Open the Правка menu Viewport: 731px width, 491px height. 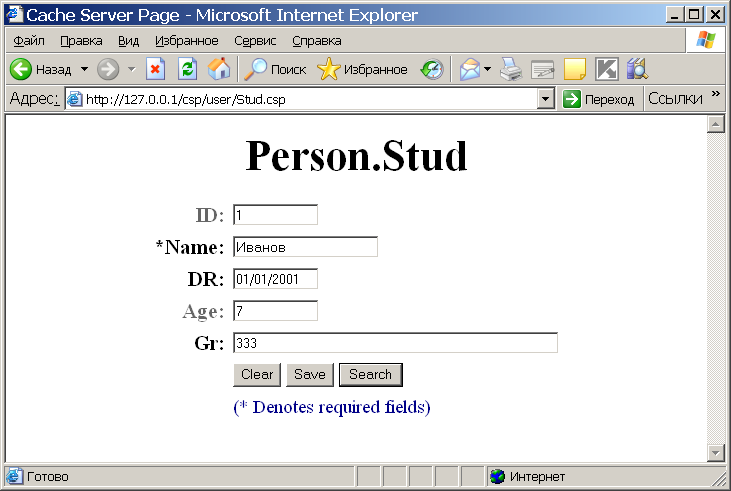tap(81, 41)
